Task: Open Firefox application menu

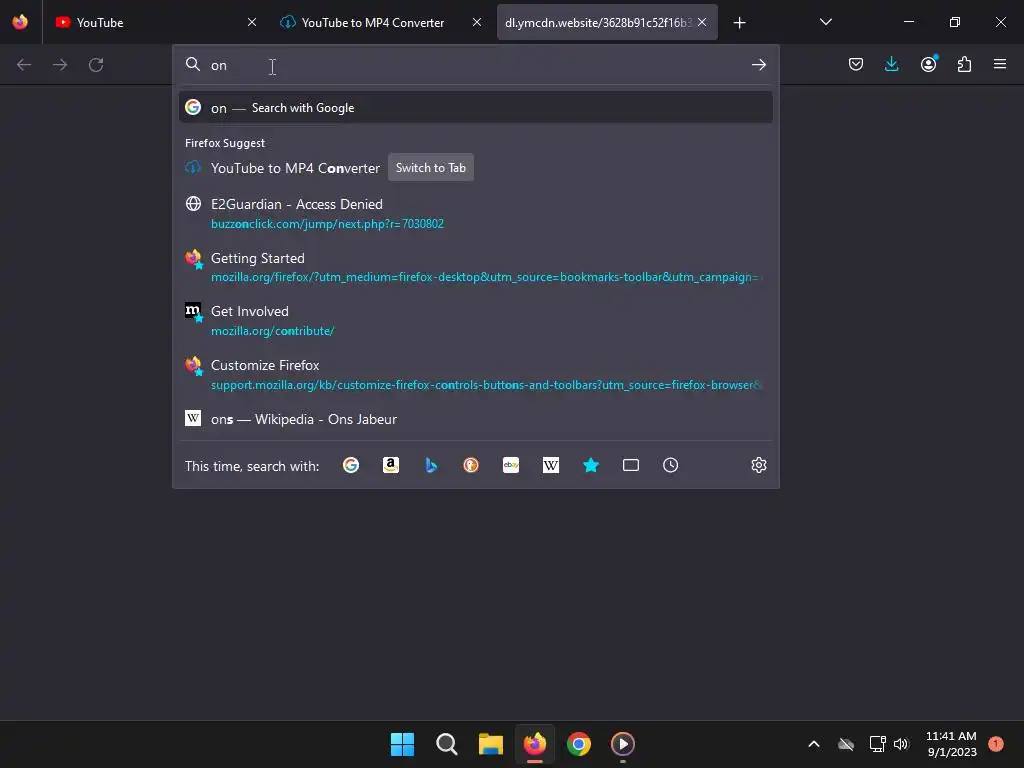Action: tap(1000, 64)
